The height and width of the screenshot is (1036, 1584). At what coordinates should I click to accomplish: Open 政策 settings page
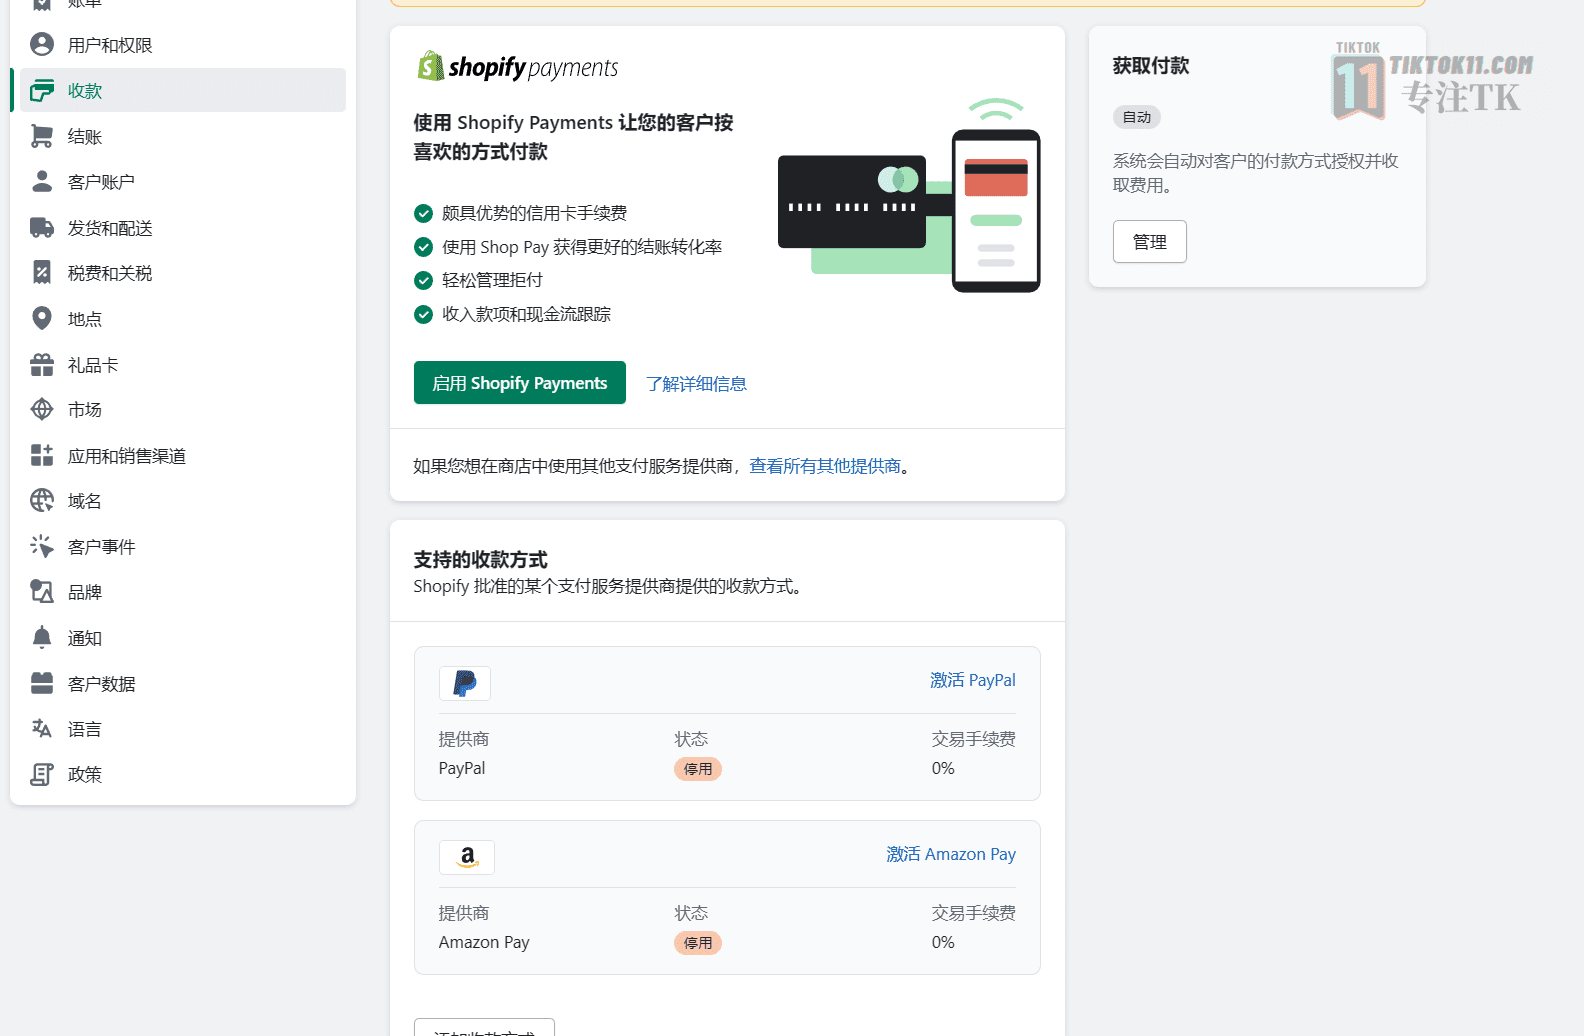183,774
